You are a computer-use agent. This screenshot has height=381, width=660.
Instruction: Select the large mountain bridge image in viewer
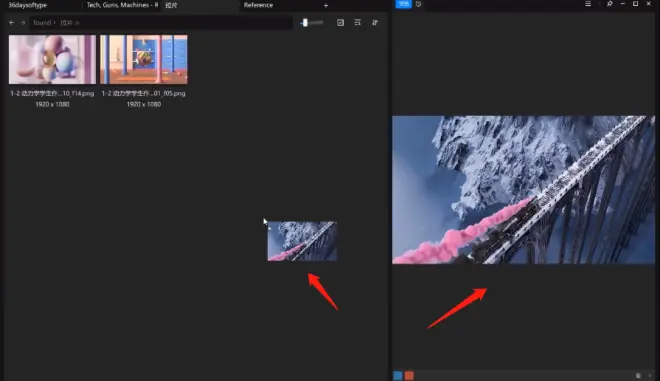point(524,190)
